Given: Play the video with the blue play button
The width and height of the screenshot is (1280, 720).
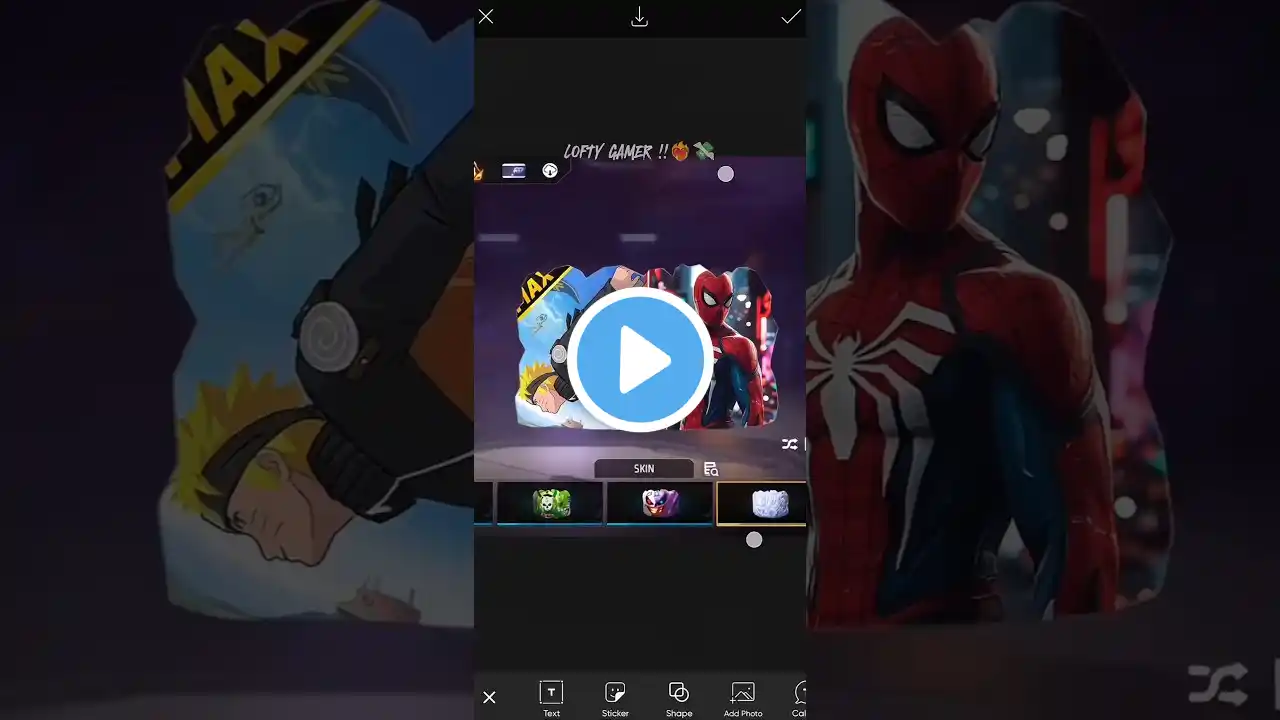Looking at the screenshot, I should [640, 360].
